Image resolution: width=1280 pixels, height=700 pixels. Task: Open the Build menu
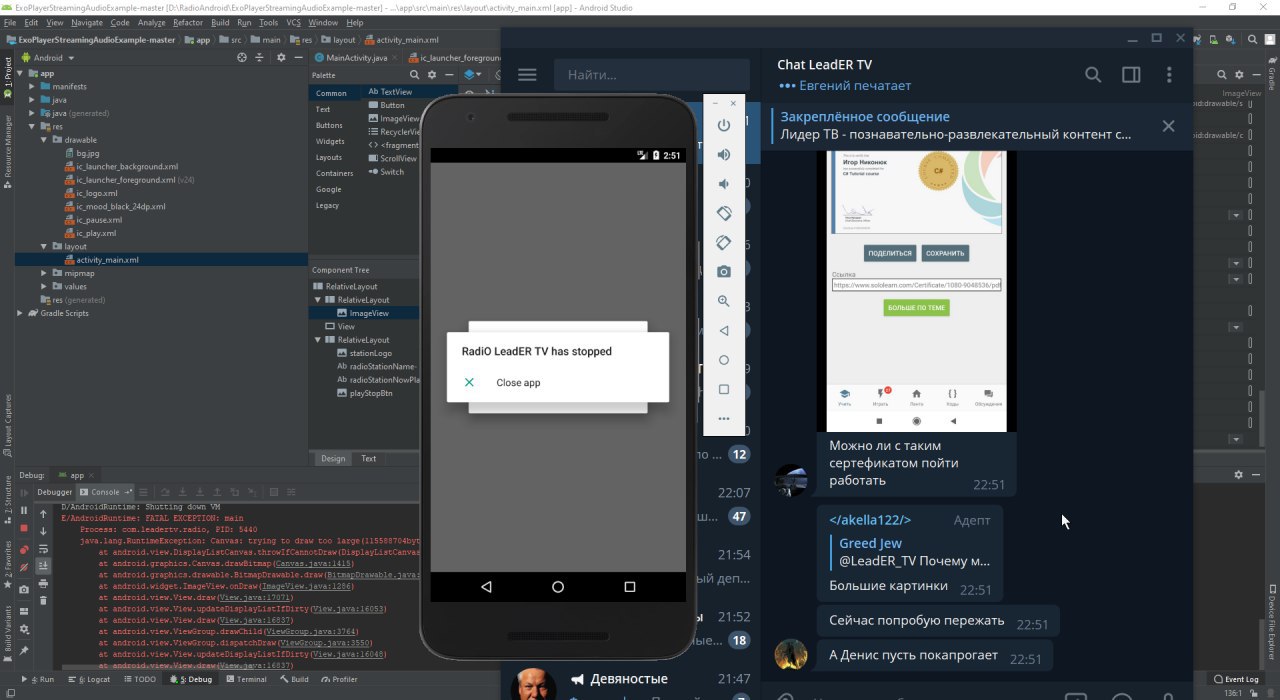(220, 22)
